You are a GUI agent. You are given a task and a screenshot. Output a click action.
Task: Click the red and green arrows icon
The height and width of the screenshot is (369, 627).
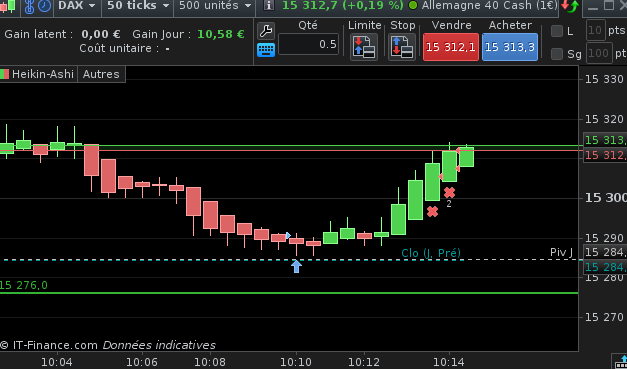click(x=569, y=6)
